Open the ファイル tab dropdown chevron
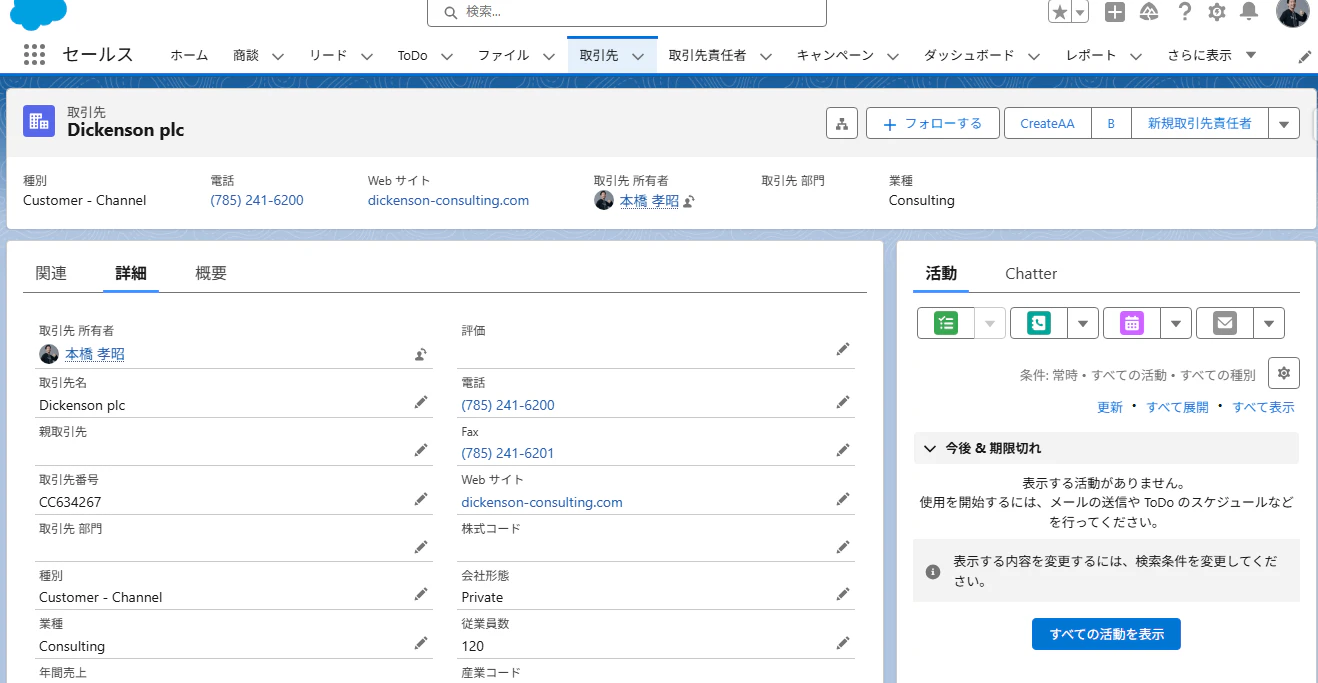1318x683 pixels. (x=549, y=56)
